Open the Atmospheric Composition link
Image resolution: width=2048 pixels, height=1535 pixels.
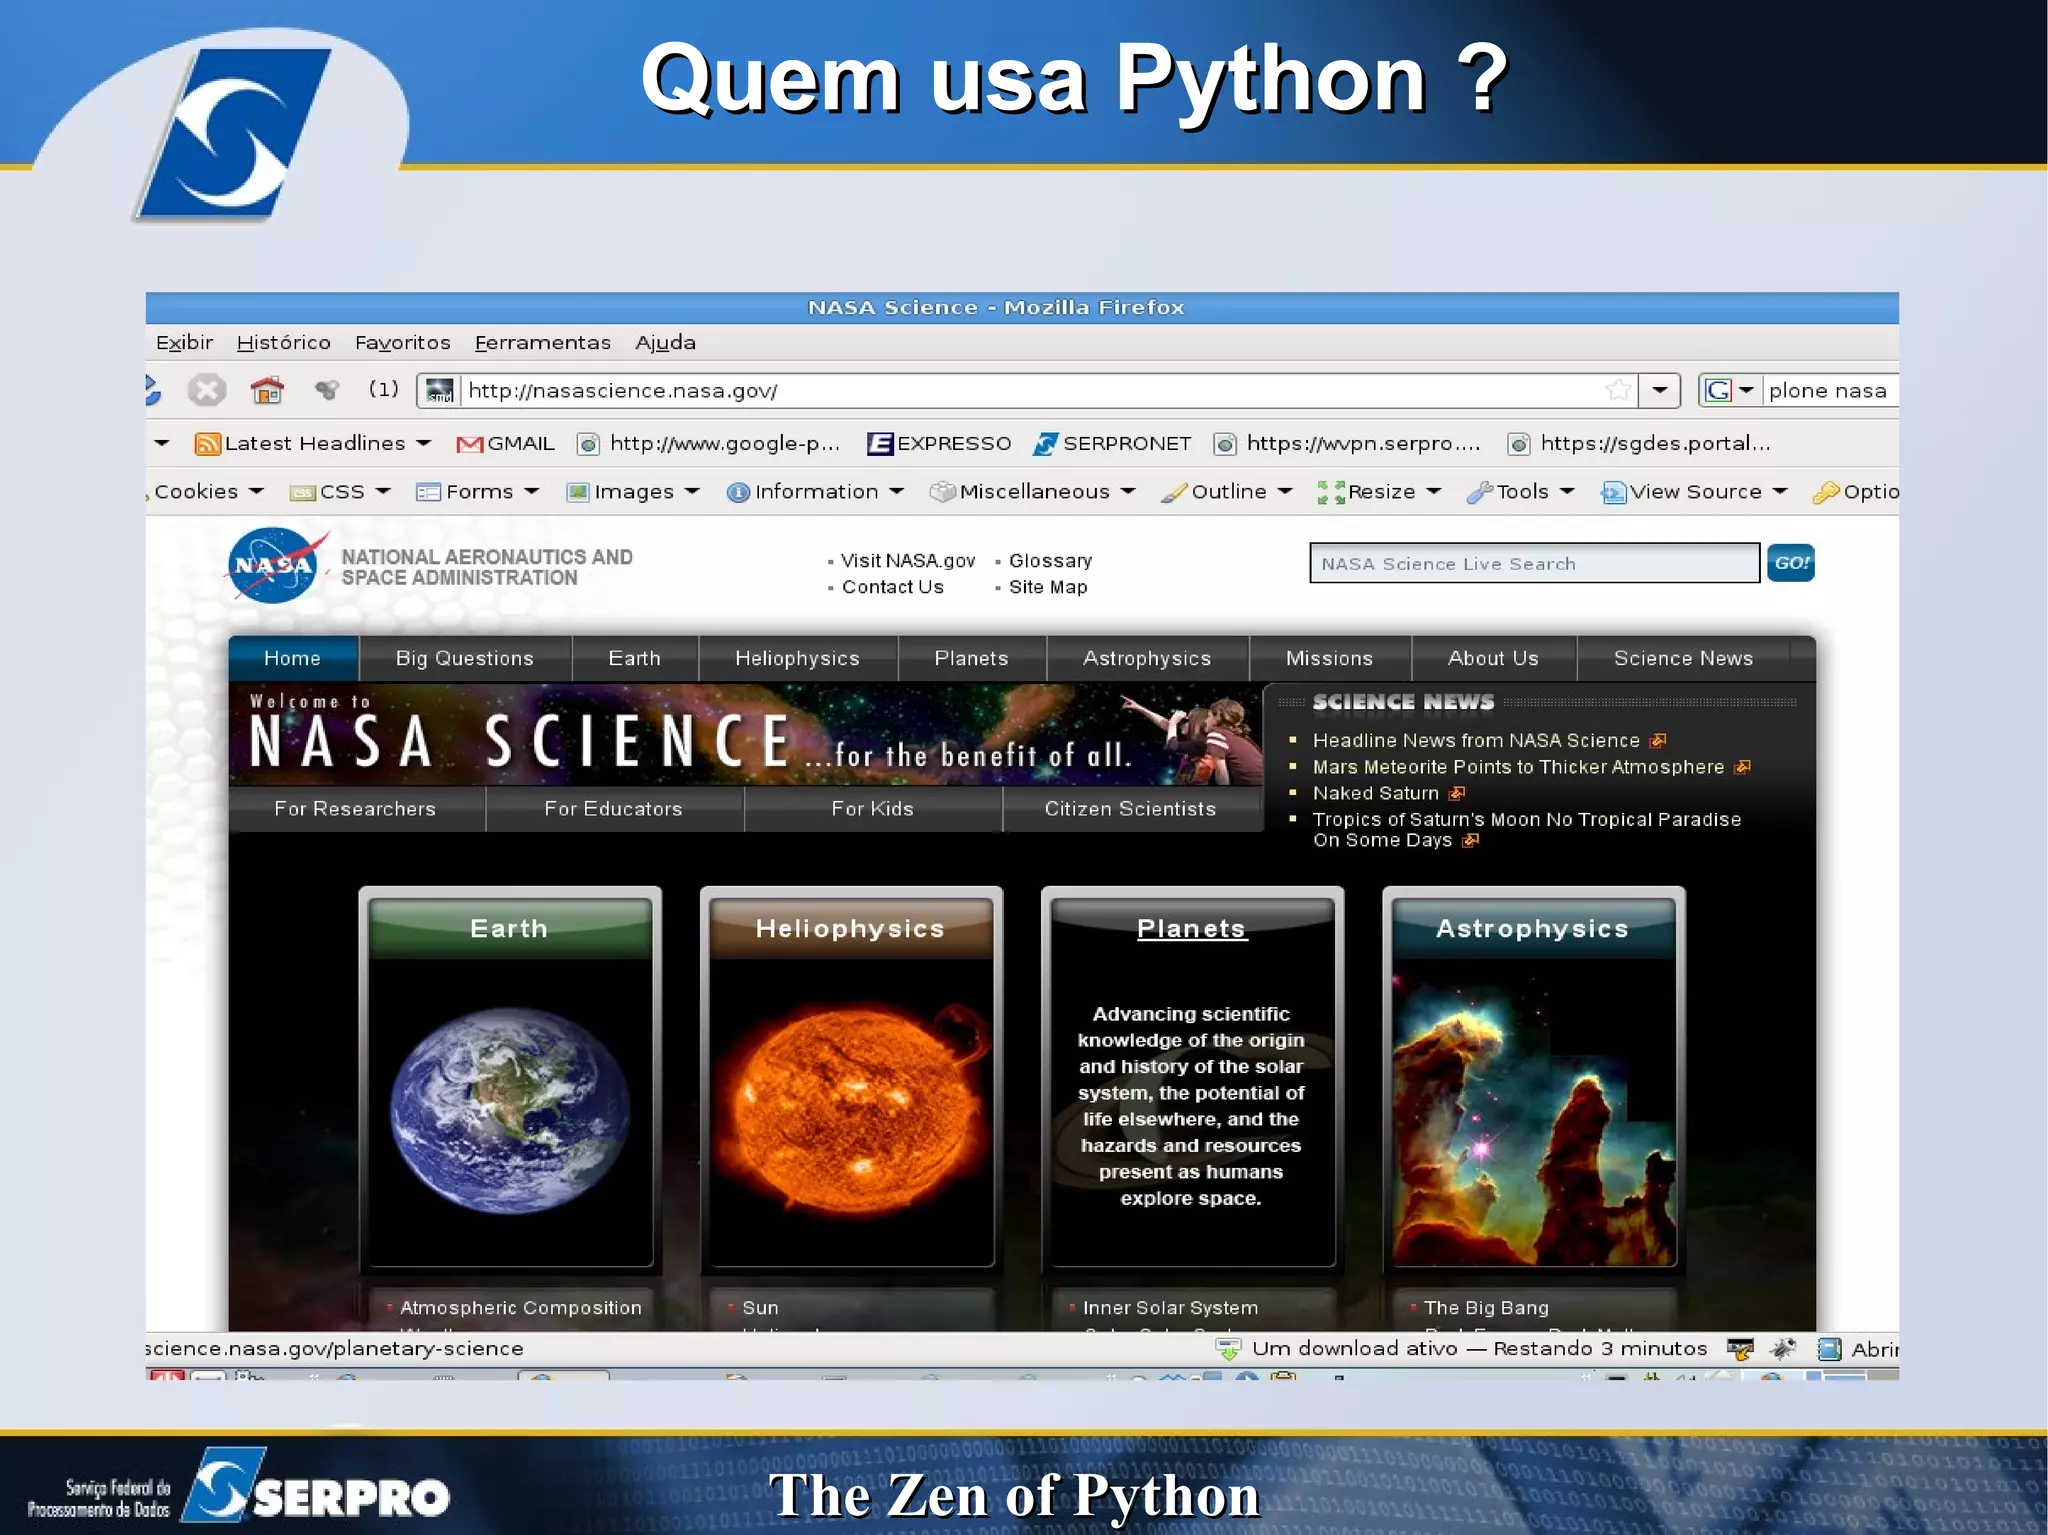tap(521, 1308)
